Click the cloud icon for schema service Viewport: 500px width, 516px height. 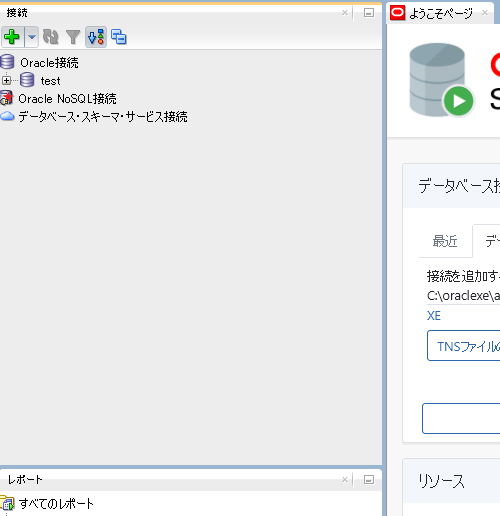[7, 116]
